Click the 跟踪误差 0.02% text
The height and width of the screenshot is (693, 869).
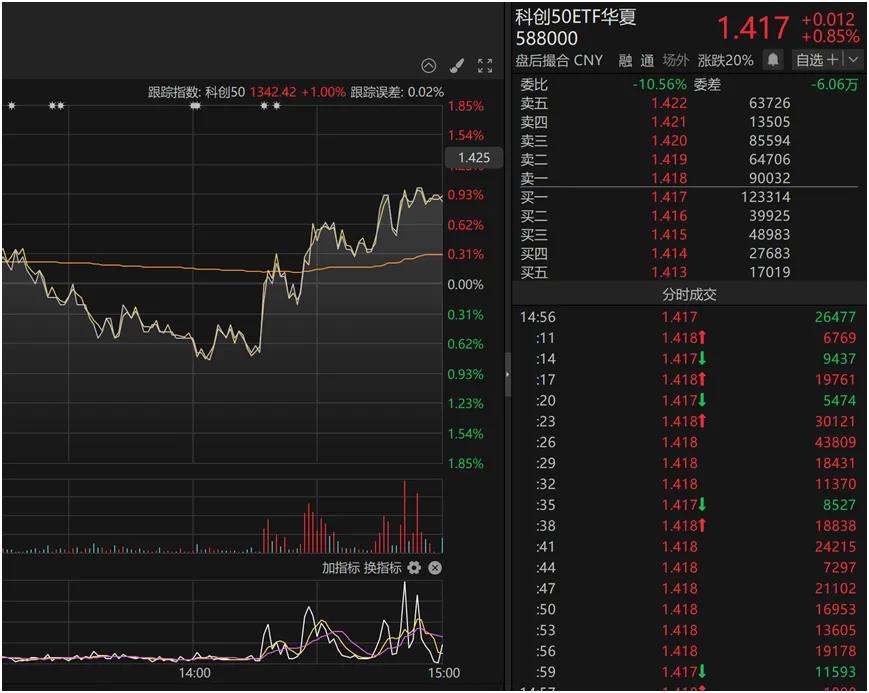click(x=397, y=92)
